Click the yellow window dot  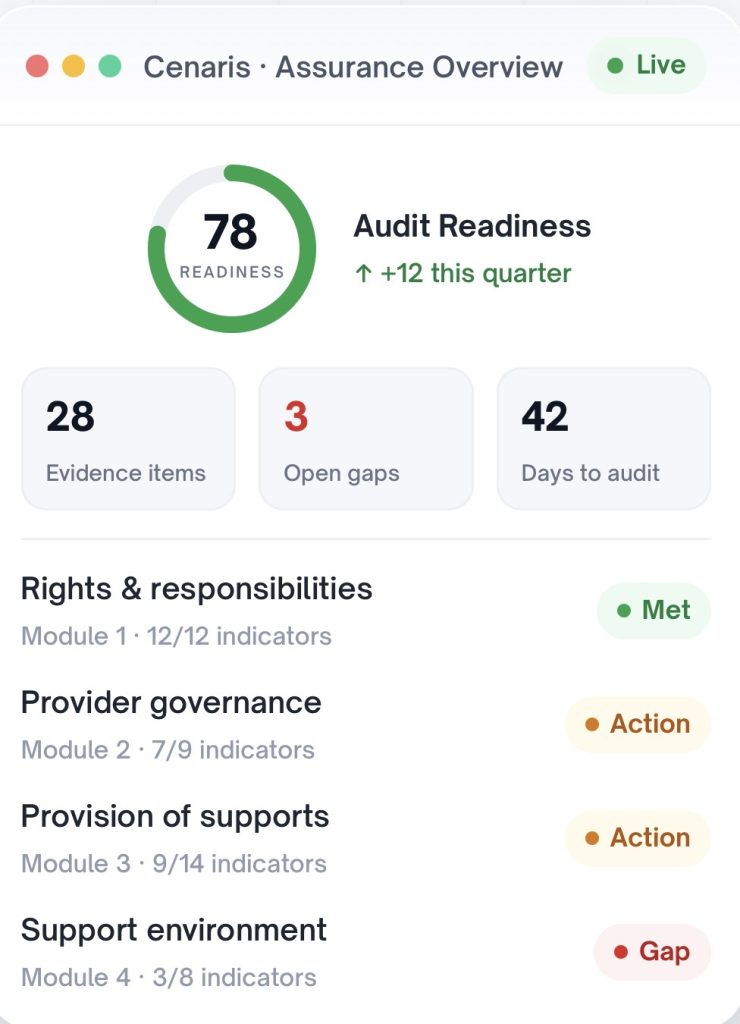tap(73, 66)
